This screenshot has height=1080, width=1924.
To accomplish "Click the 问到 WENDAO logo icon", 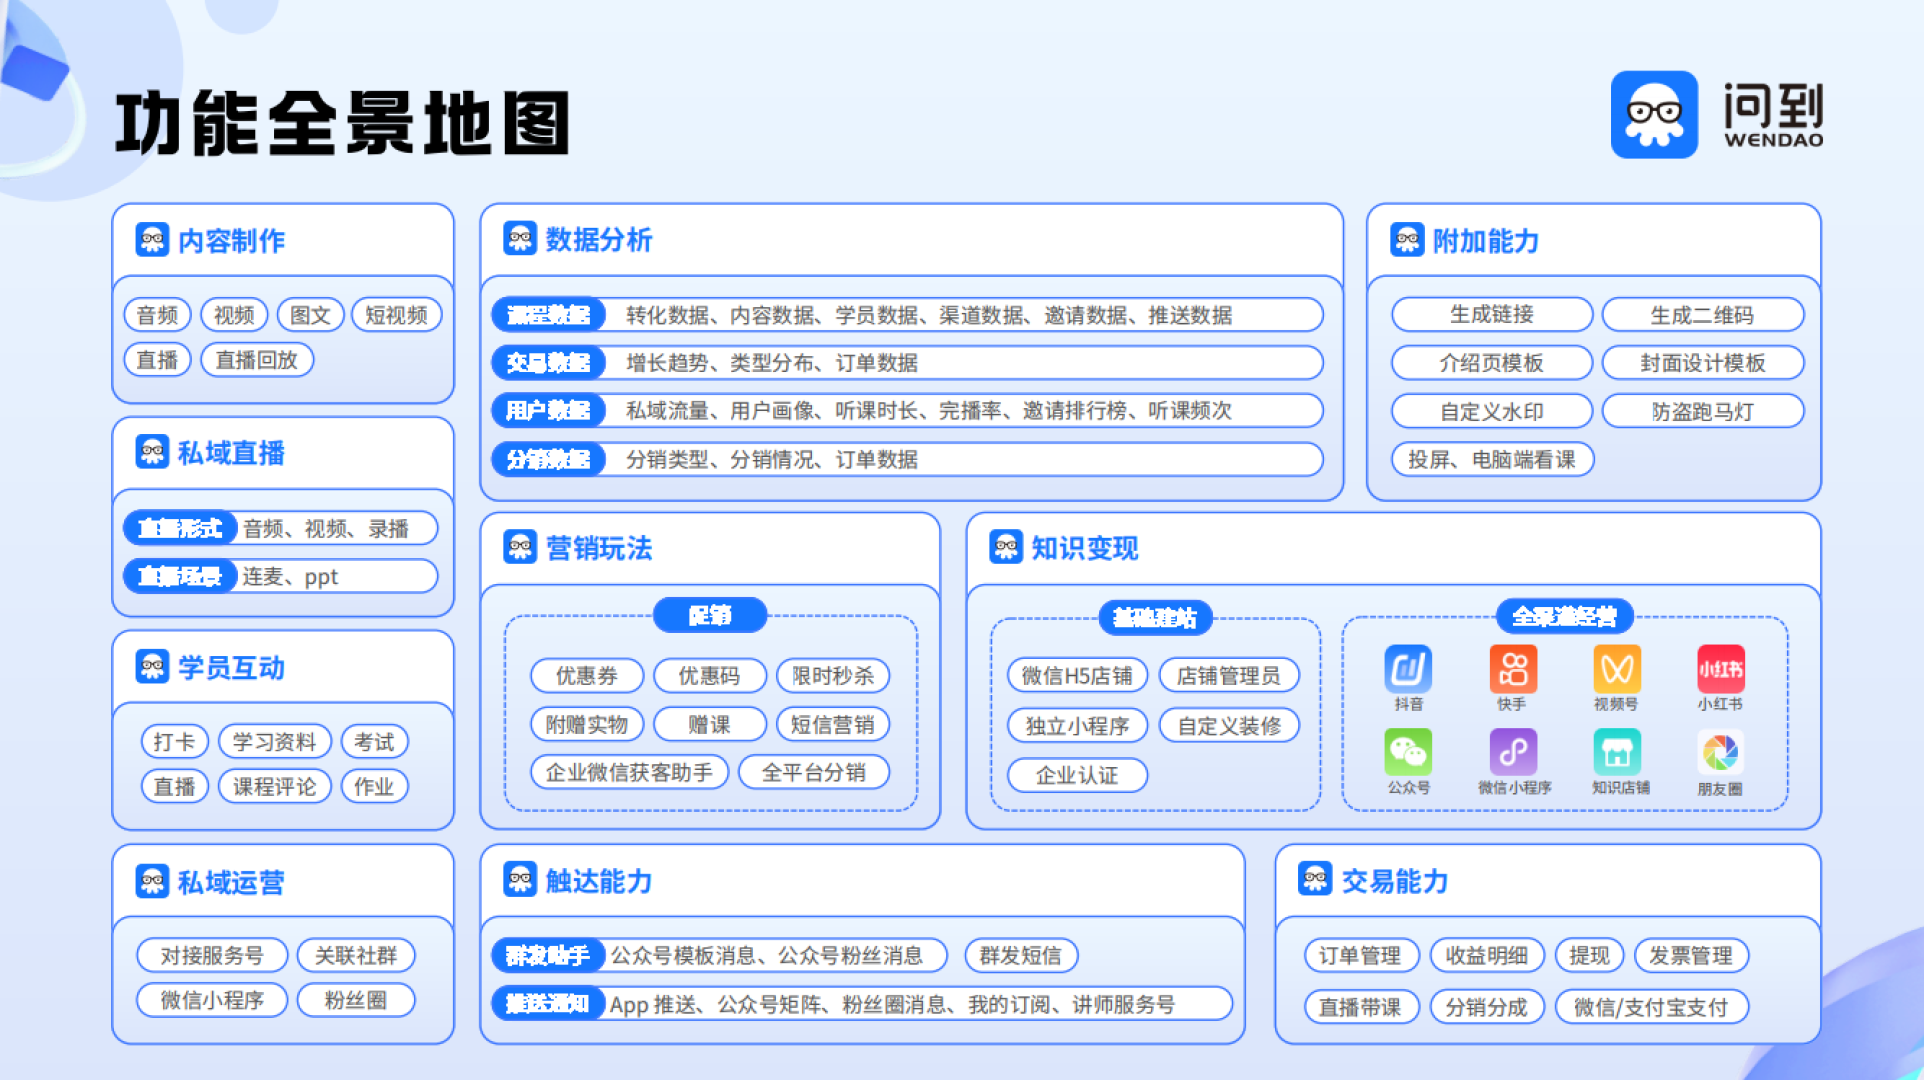I will click(x=1654, y=114).
